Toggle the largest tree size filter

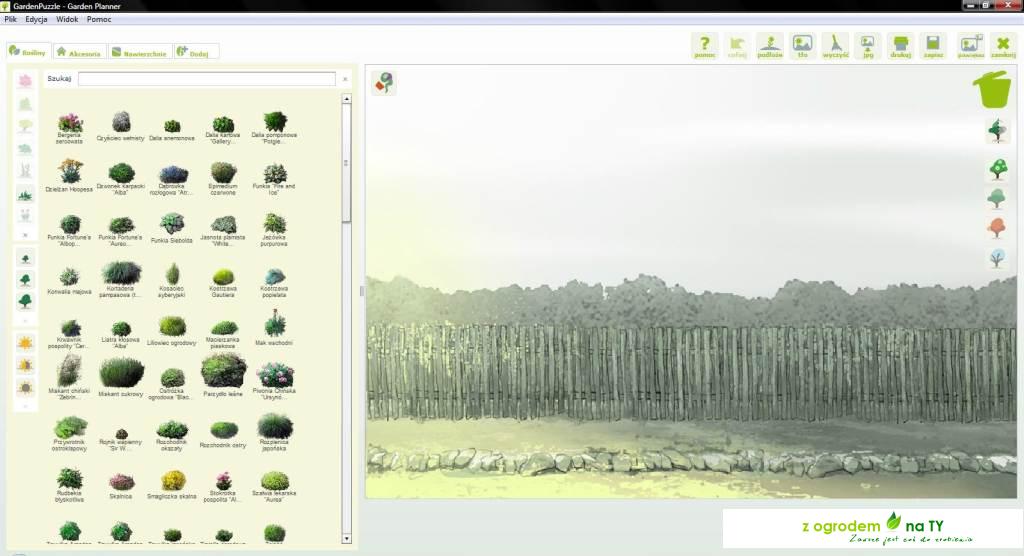click(x=25, y=301)
